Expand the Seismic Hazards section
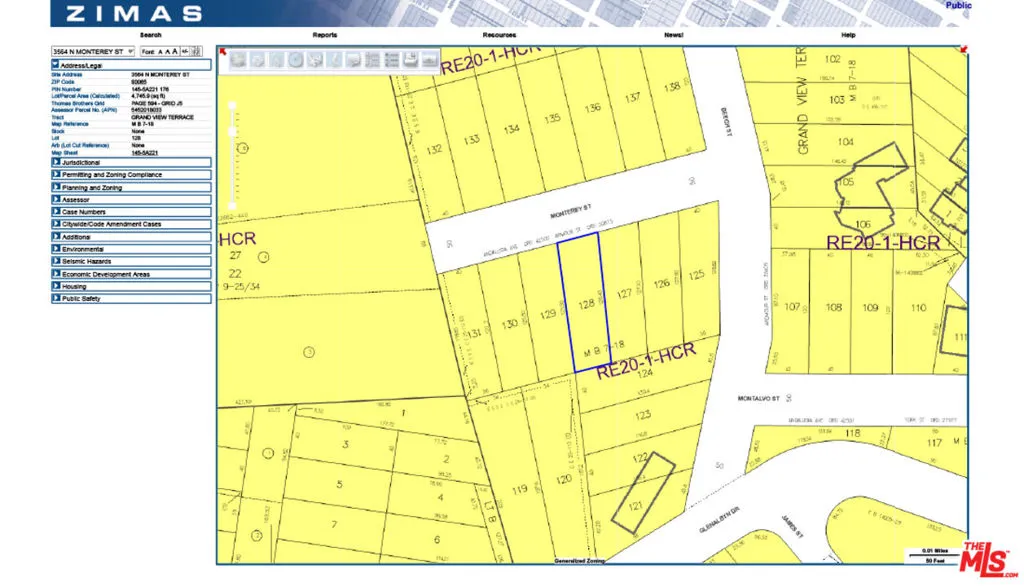1024x587 pixels. click(x=130, y=261)
